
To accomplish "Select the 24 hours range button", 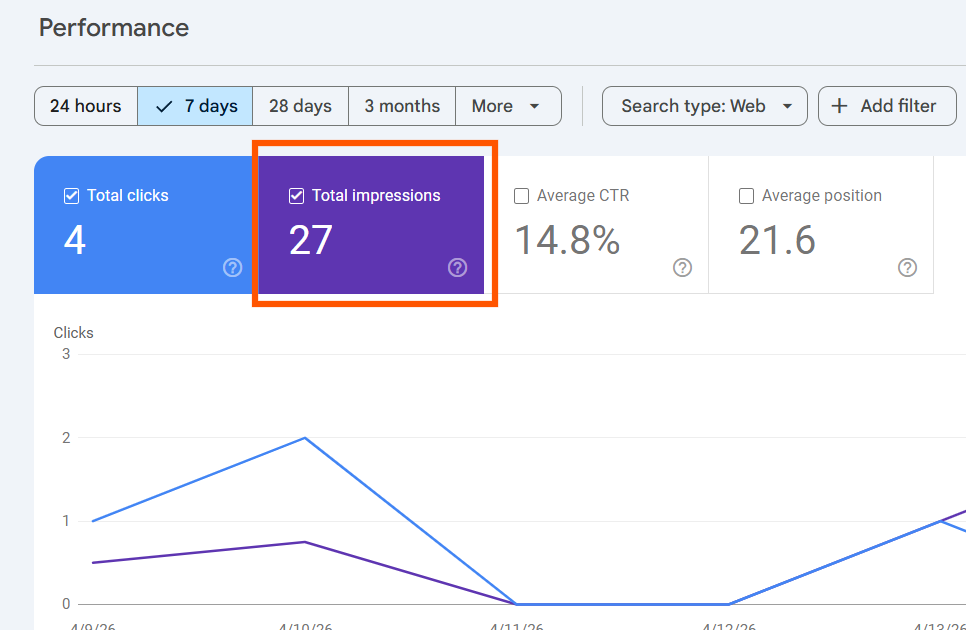I will coord(85,105).
